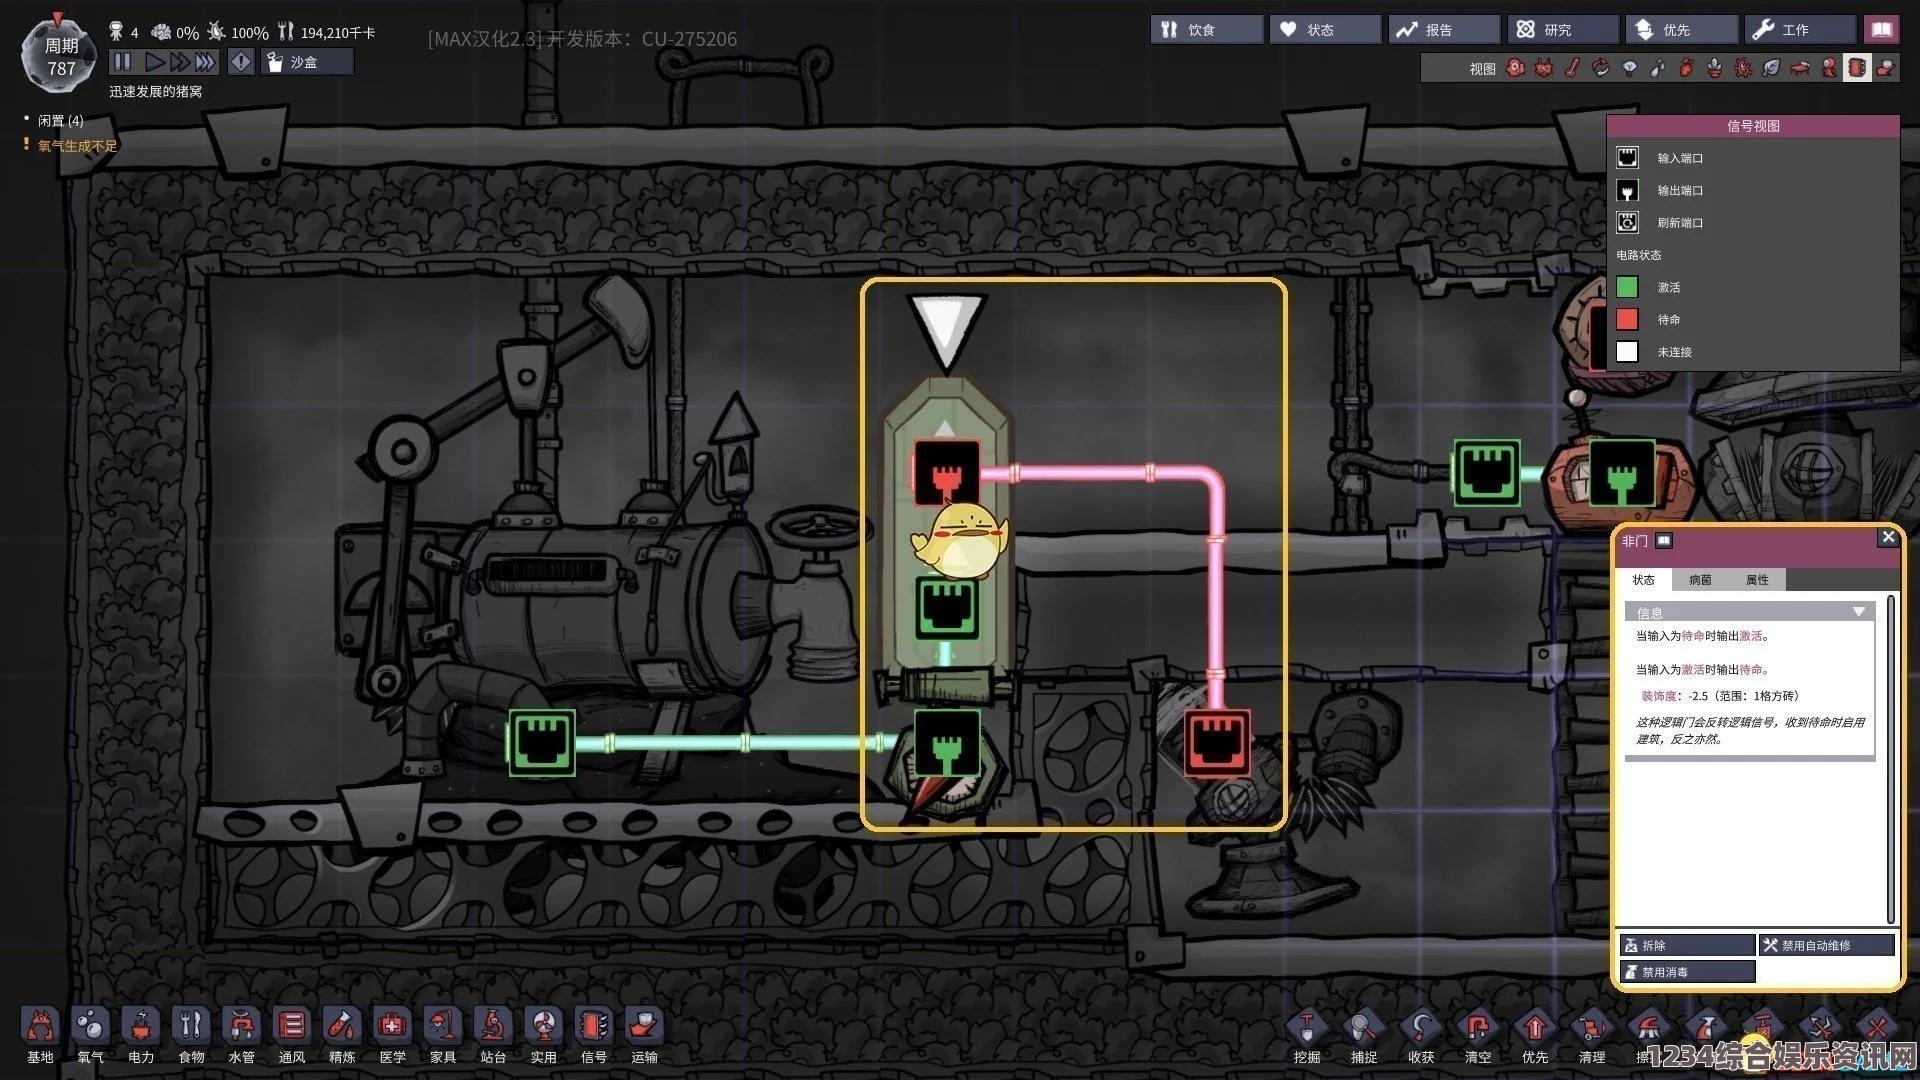Open the Jobs (工作) management menu
Screen dimensions: 1920x1080
tap(1801, 30)
